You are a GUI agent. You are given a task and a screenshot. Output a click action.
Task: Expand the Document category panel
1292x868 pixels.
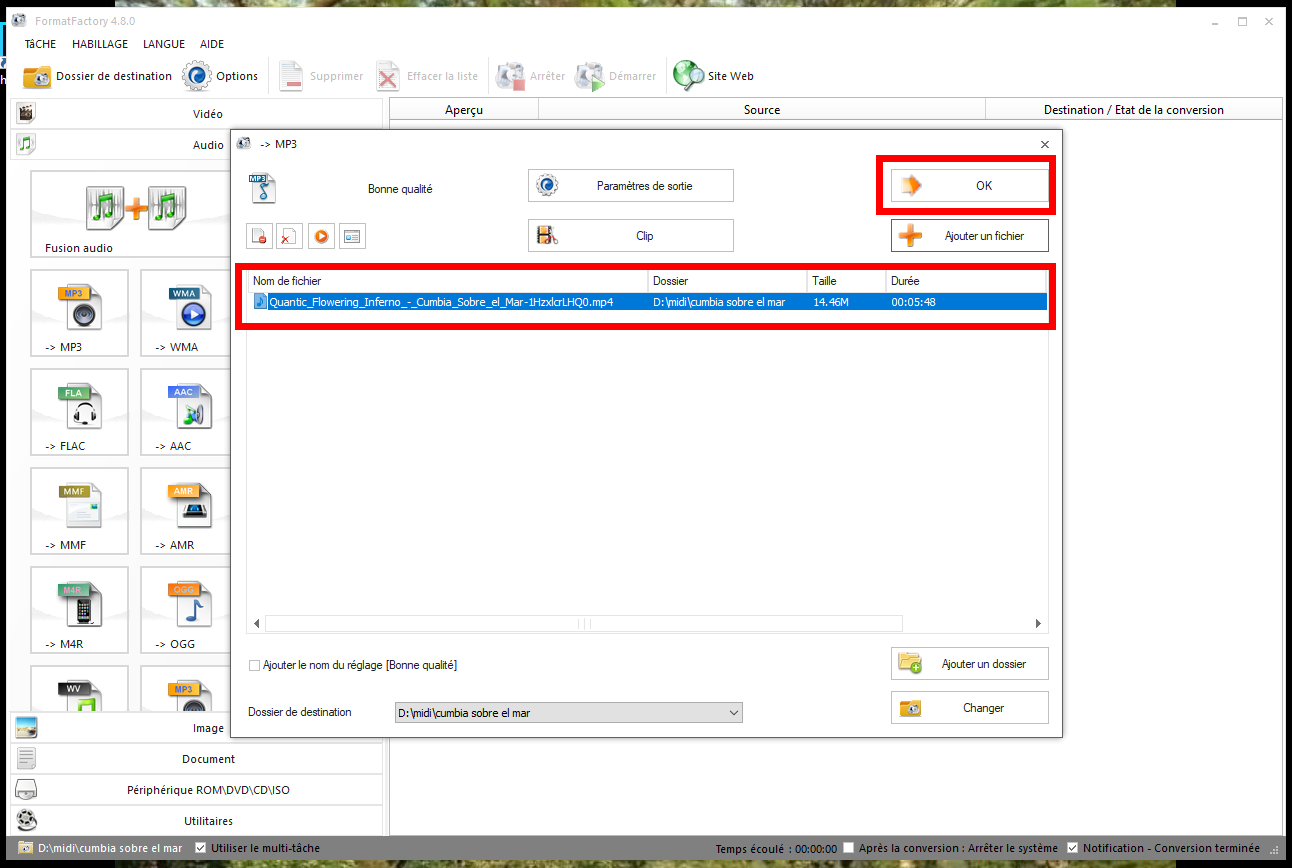(x=197, y=759)
